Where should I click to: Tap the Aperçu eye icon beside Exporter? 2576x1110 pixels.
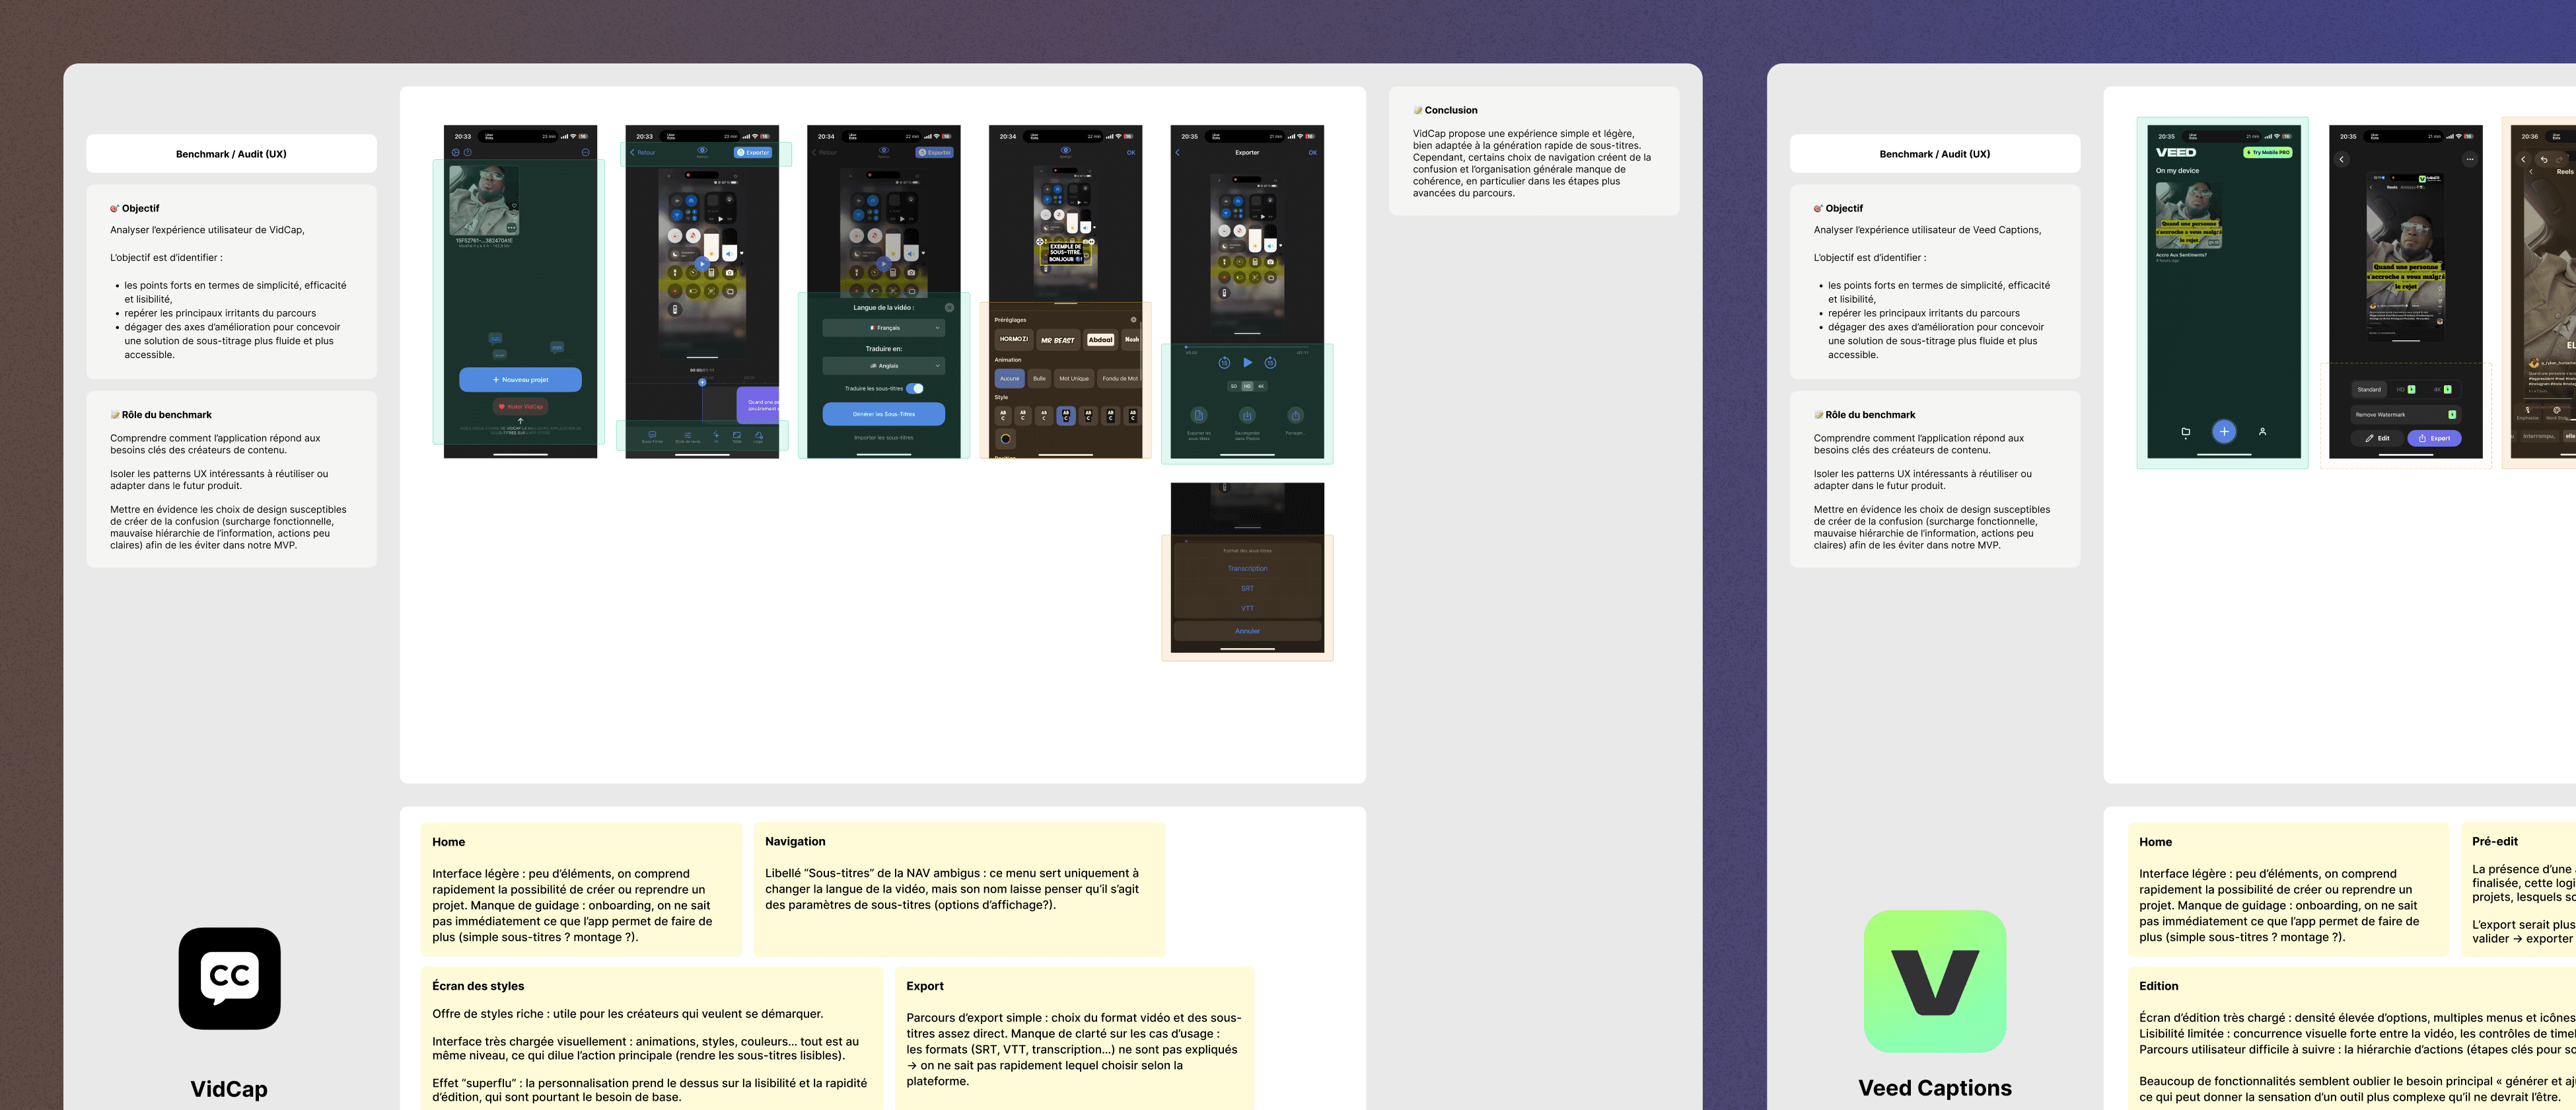702,151
